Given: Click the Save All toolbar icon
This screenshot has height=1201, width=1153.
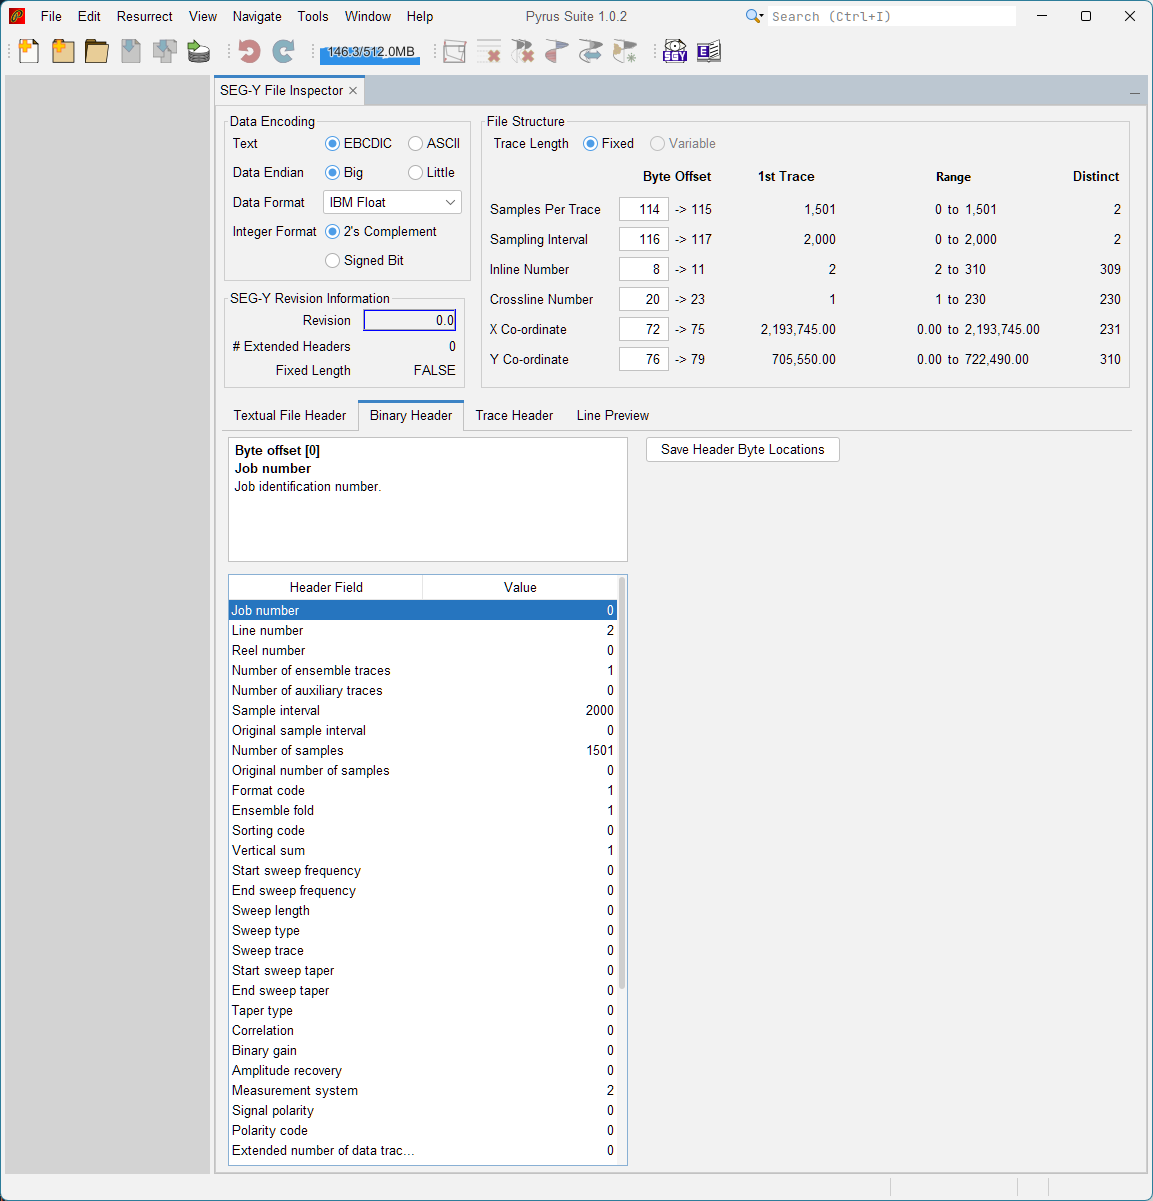Looking at the screenshot, I should click(x=165, y=51).
